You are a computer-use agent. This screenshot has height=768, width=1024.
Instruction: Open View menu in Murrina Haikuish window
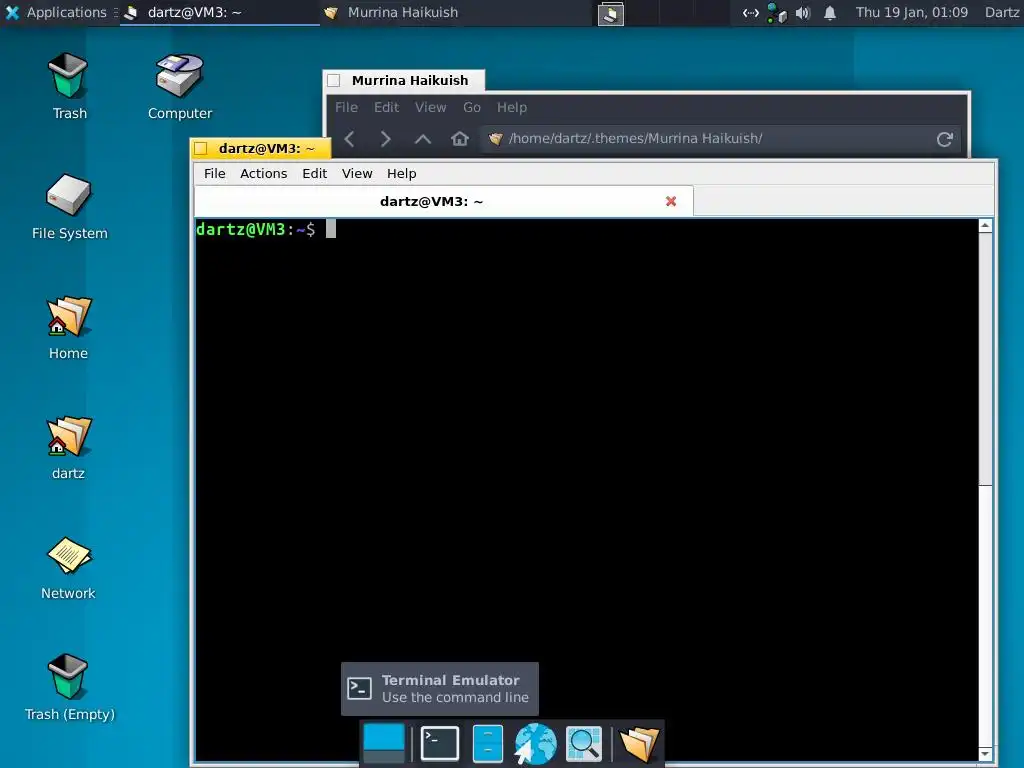[430, 108]
